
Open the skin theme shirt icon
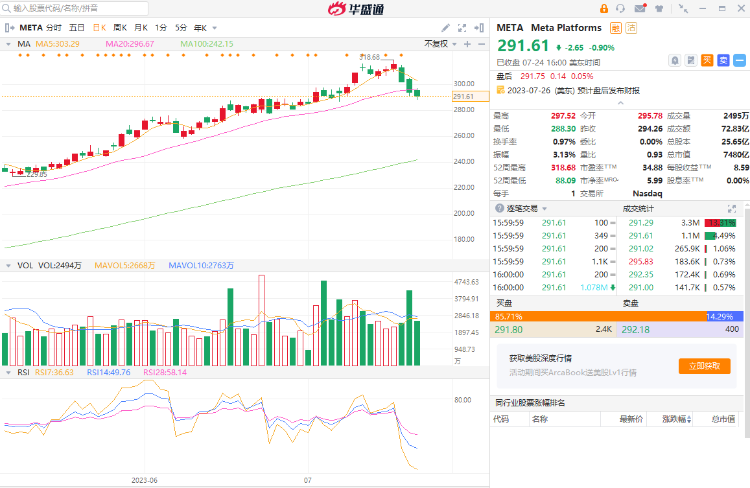tap(659, 9)
